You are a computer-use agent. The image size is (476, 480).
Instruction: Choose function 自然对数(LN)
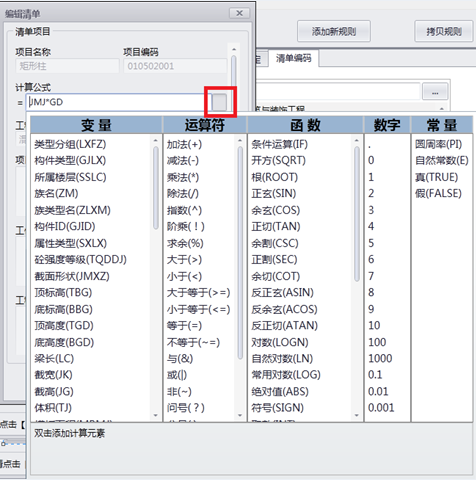click(x=282, y=359)
